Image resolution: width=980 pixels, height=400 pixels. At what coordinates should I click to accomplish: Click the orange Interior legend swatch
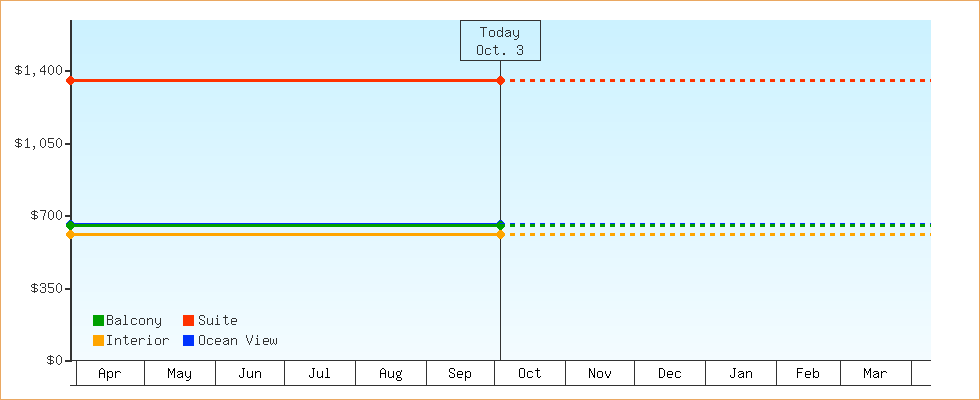click(x=98, y=341)
